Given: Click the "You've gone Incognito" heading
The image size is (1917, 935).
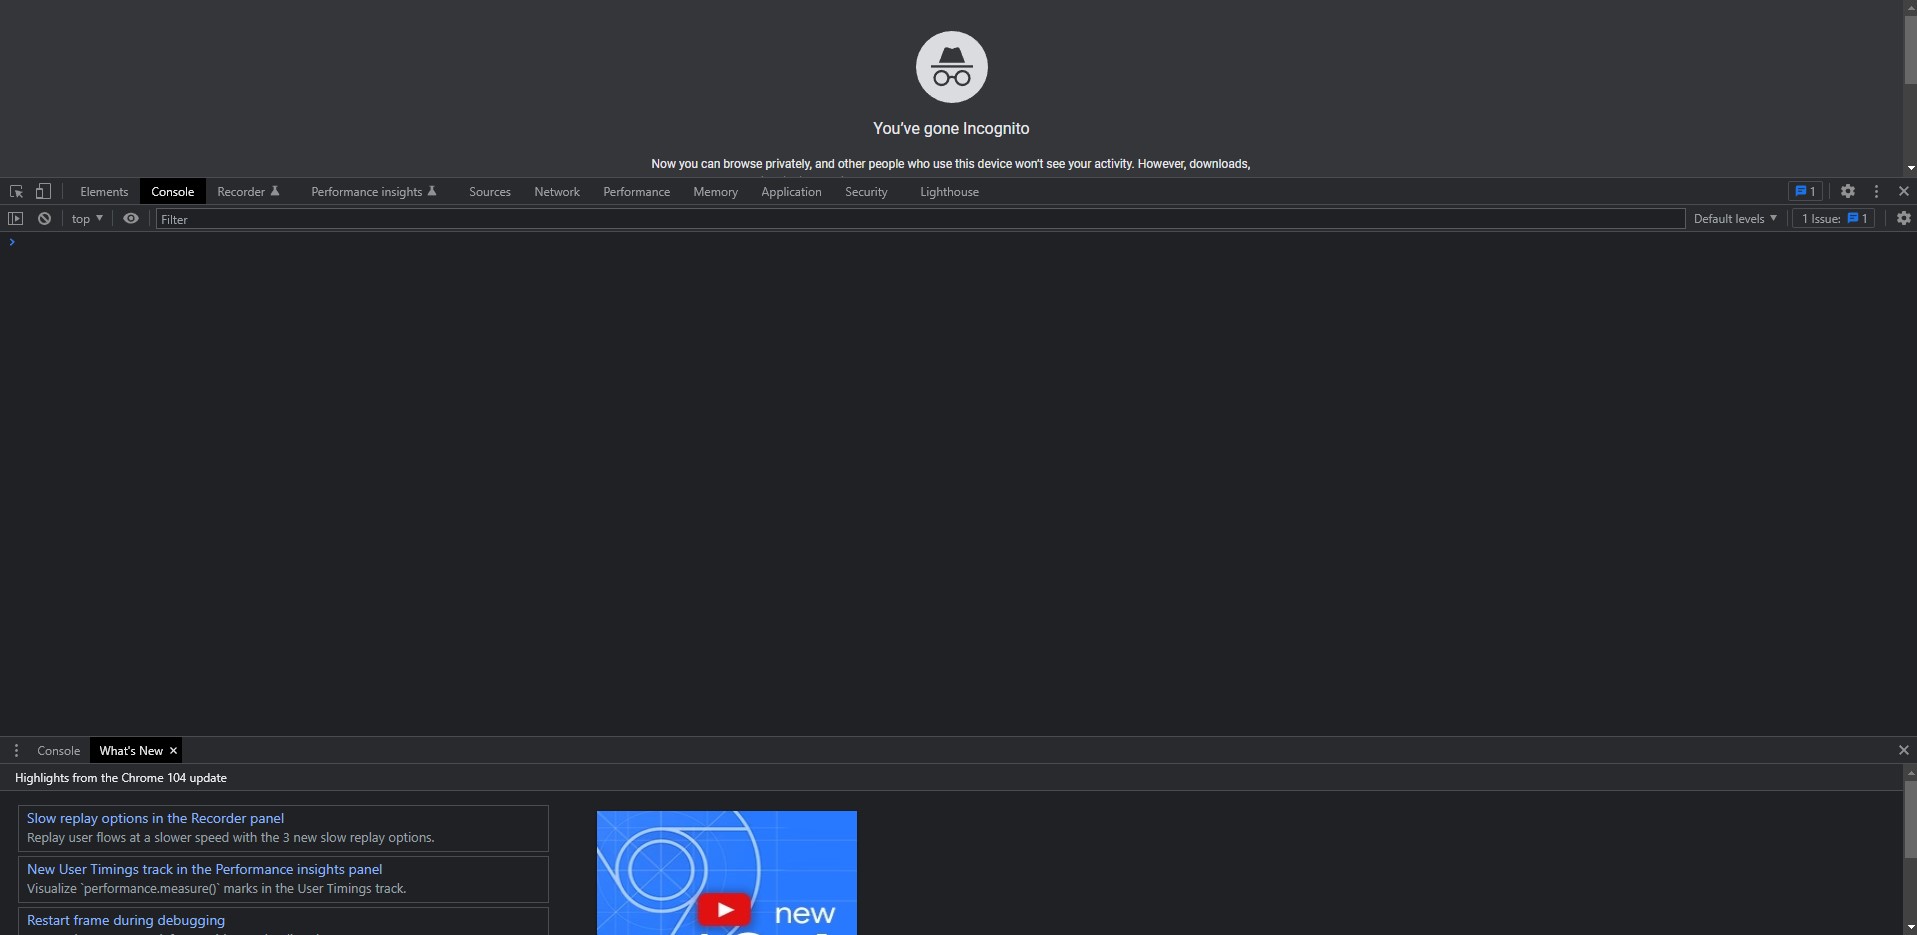Looking at the screenshot, I should click(951, 129).
